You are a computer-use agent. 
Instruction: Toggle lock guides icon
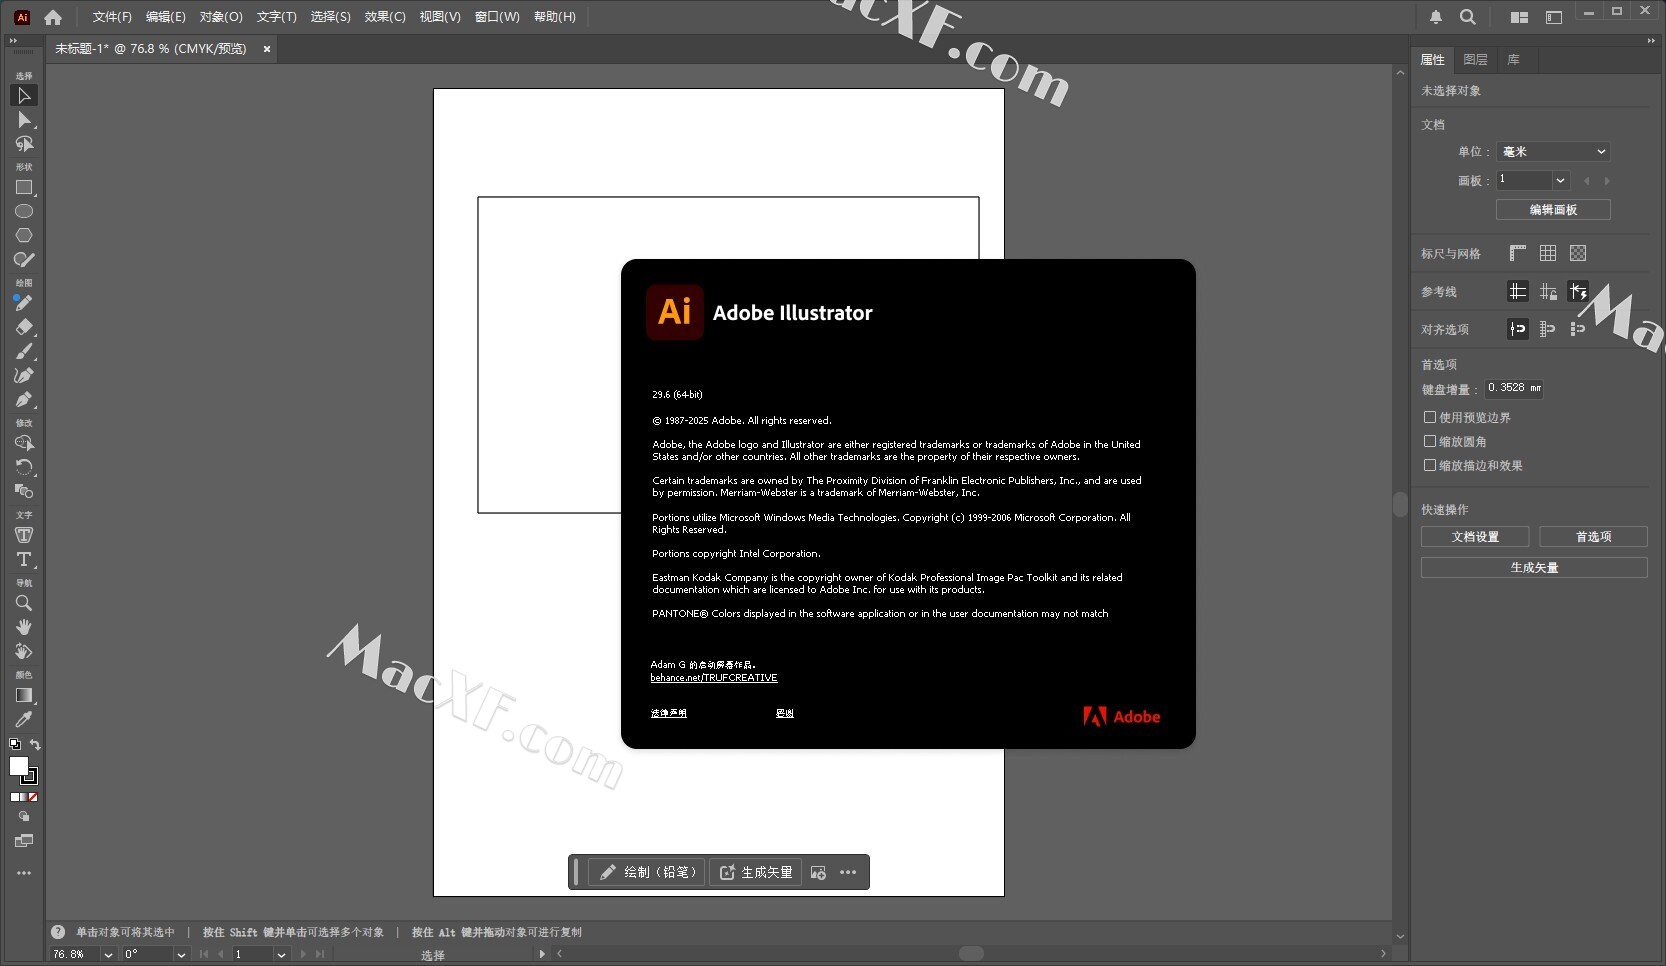[x=1548, y=291]
